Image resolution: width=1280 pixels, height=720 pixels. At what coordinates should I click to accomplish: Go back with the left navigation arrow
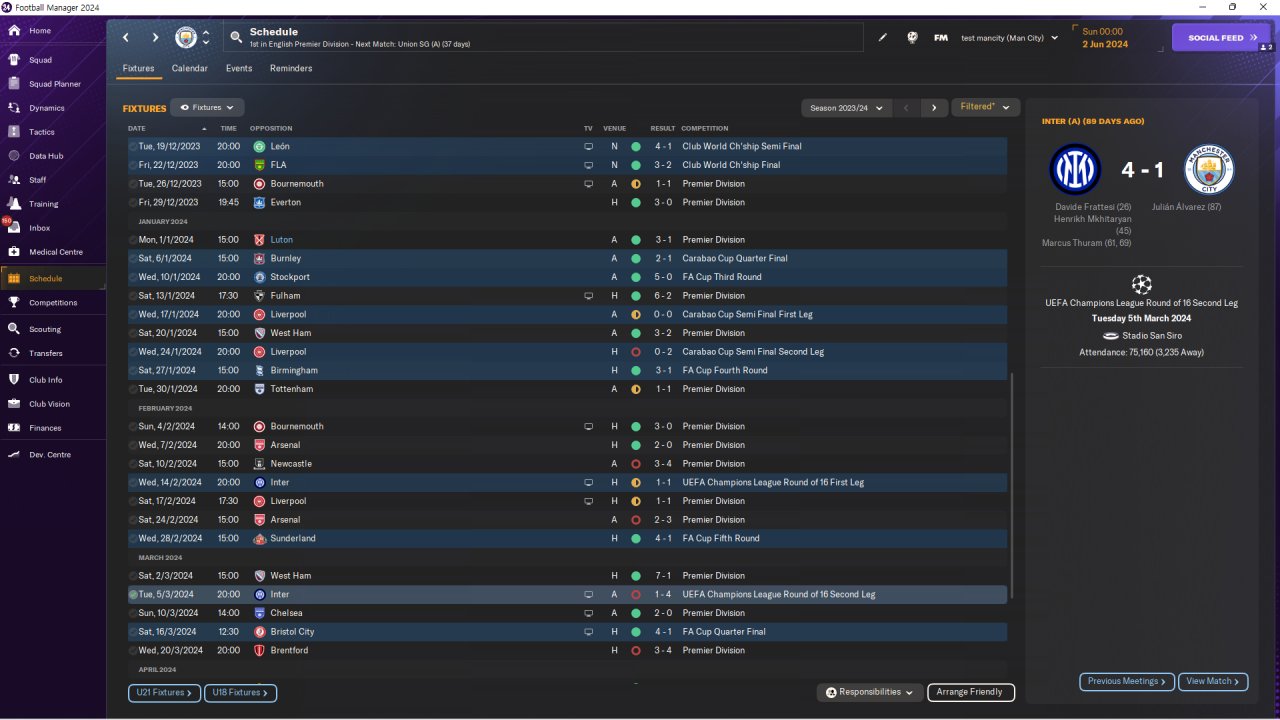[x=126, y=38]
